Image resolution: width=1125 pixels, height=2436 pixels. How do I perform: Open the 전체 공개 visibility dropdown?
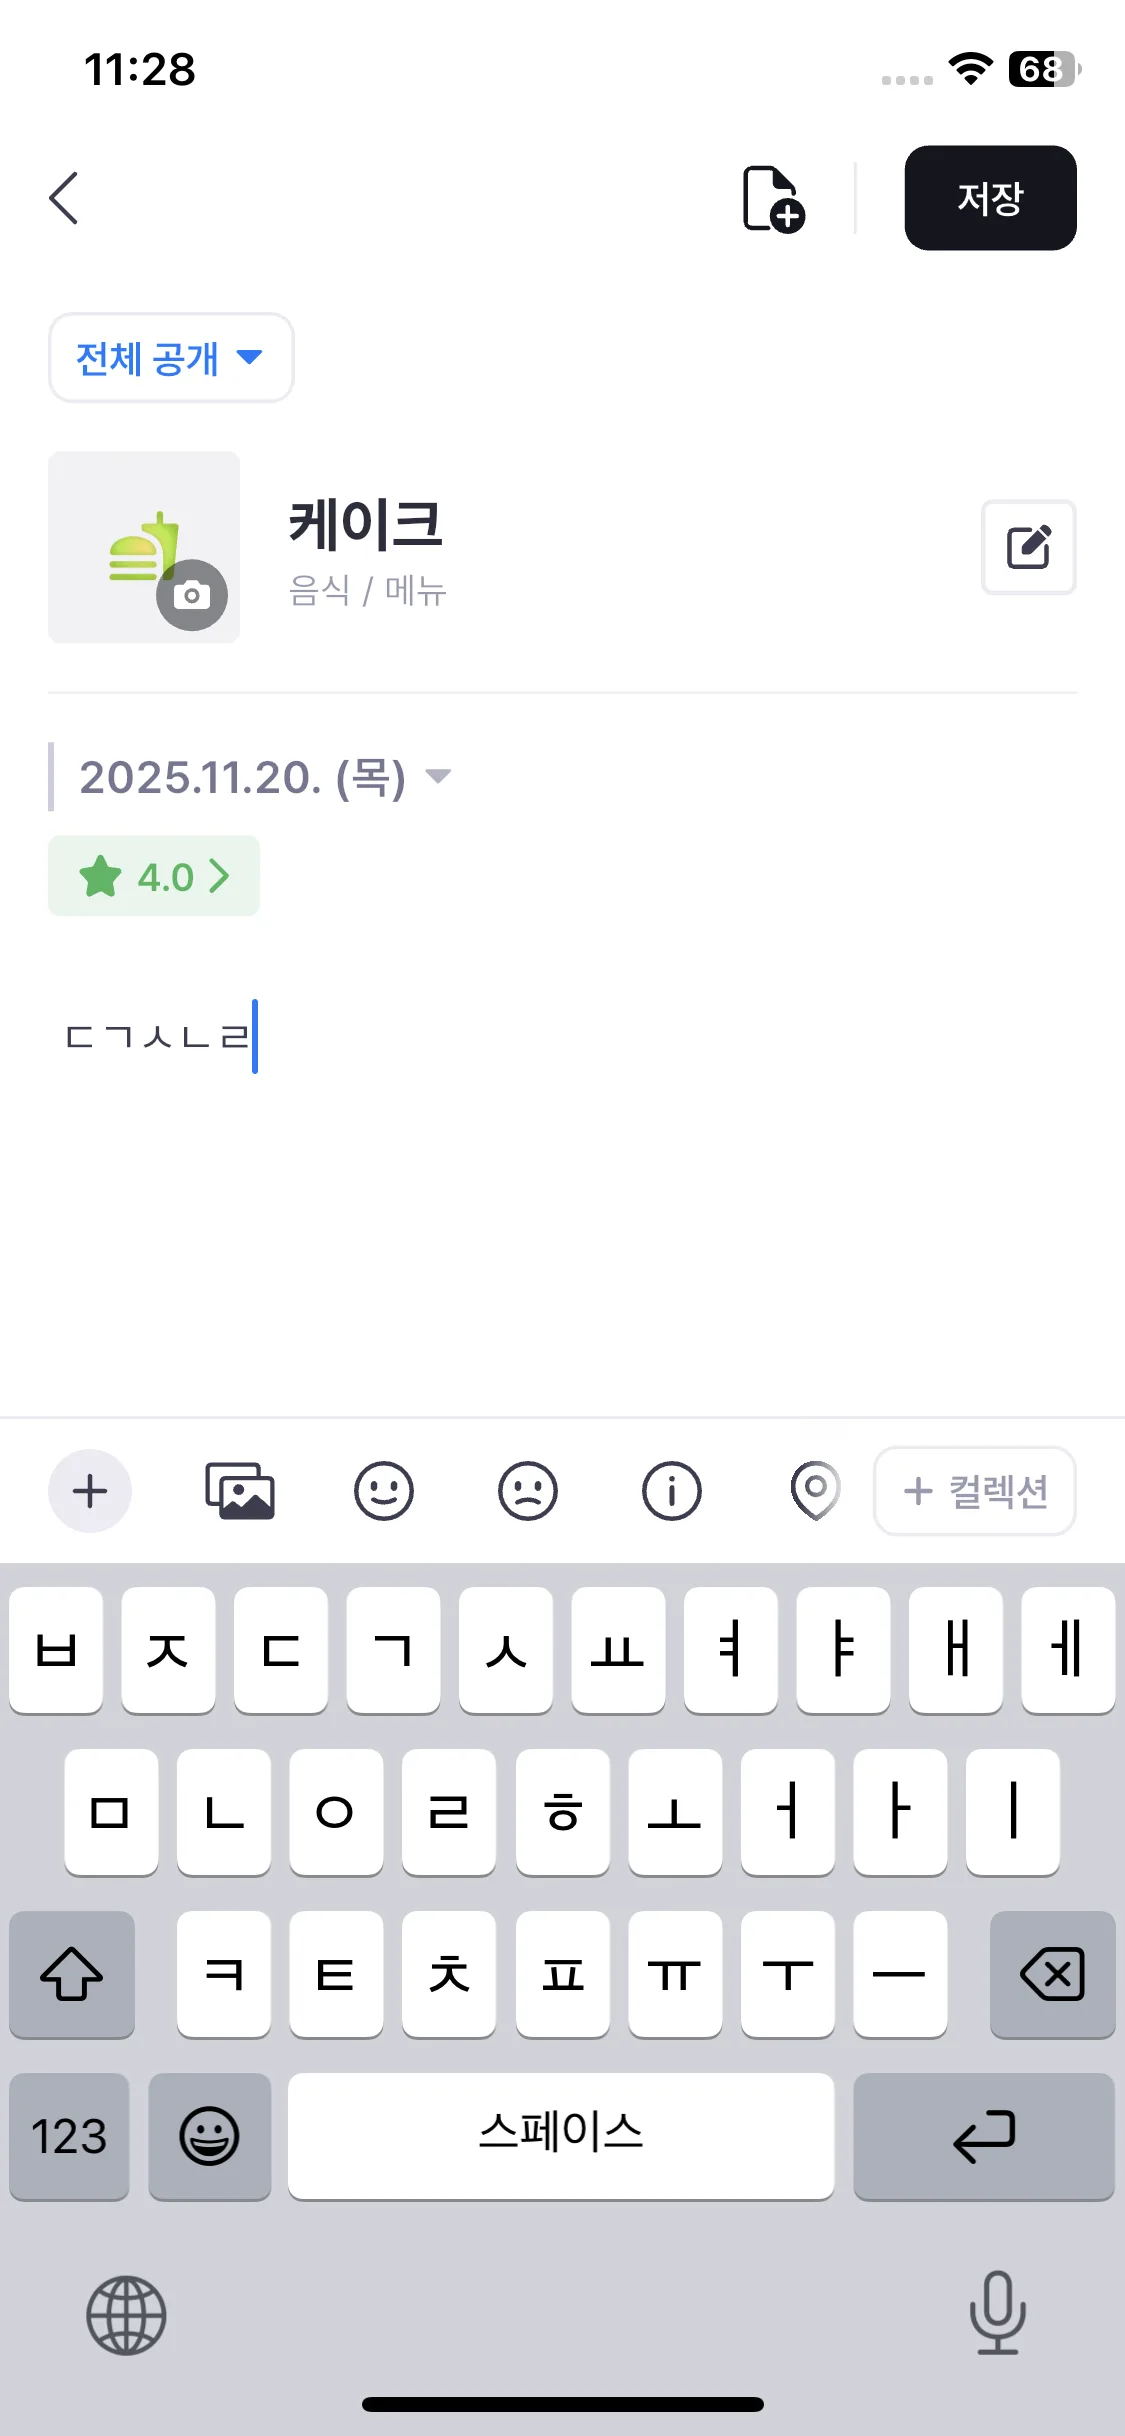[171, 358]
